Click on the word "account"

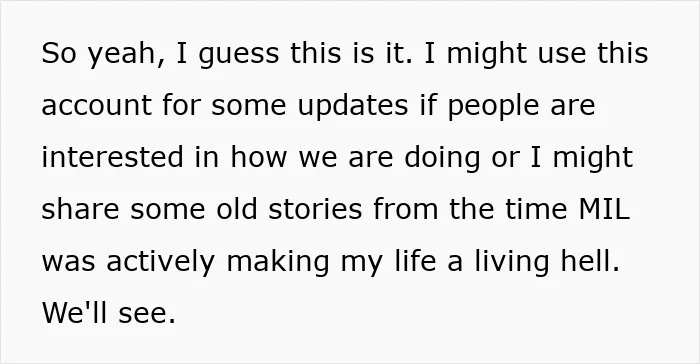coord(96,105)
